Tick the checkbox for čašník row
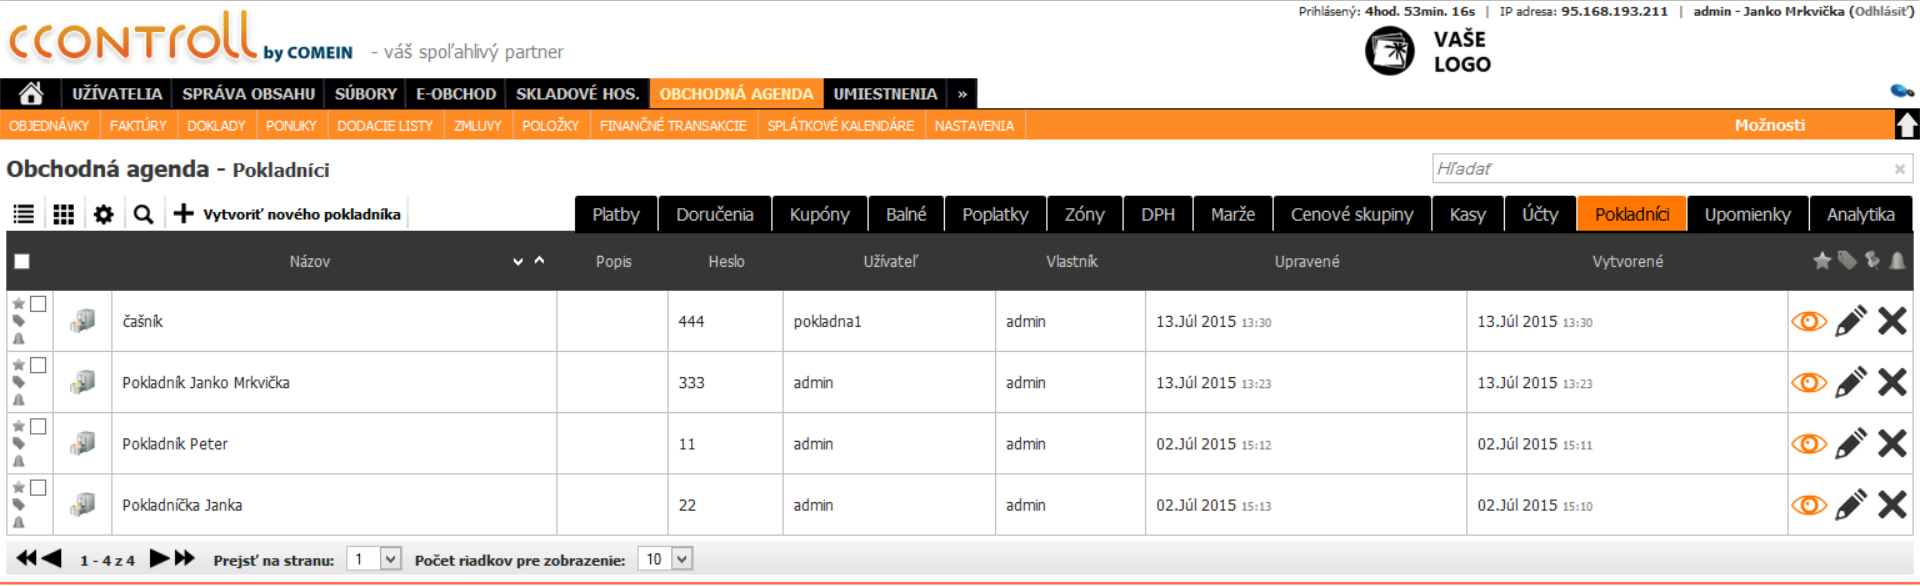The image size is (1920, 586). click(38, 304)
